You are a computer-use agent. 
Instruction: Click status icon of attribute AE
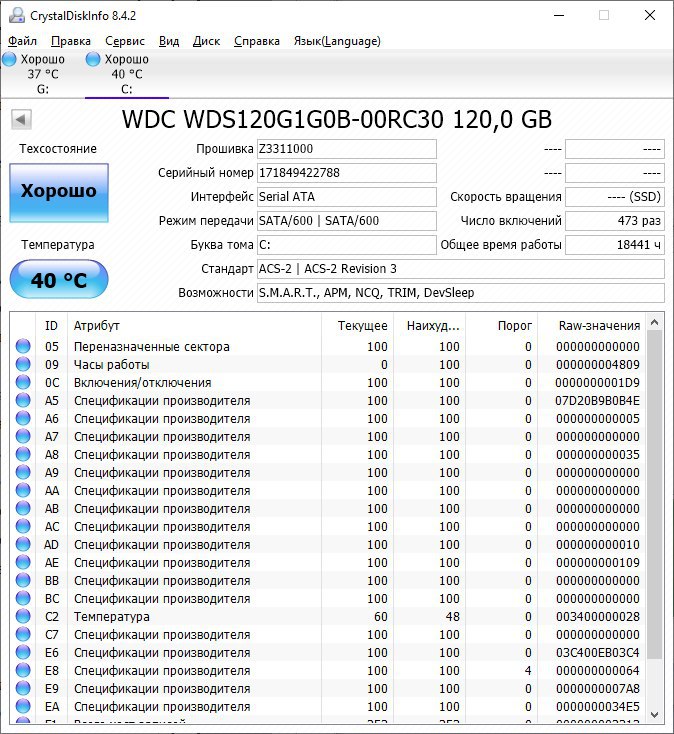(x=23, y=562)
